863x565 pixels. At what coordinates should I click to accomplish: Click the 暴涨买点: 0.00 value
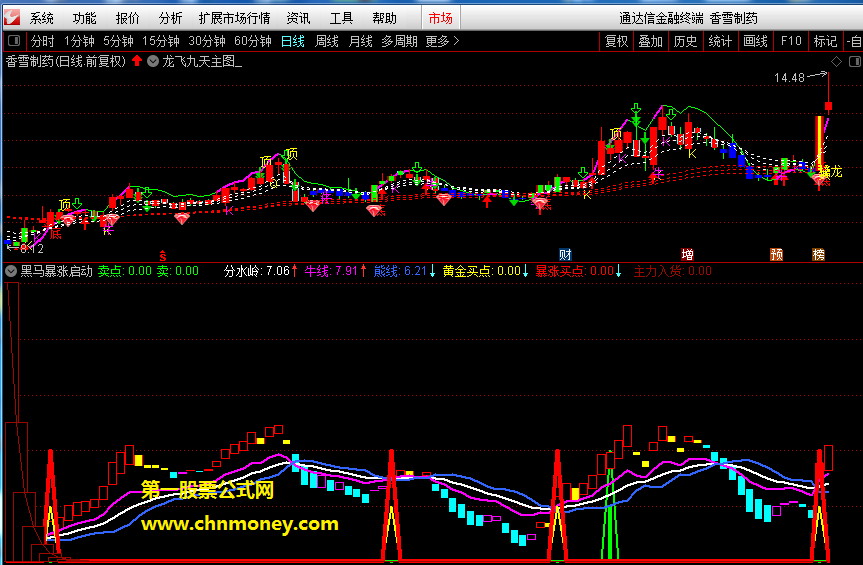[x=575, y=271]
